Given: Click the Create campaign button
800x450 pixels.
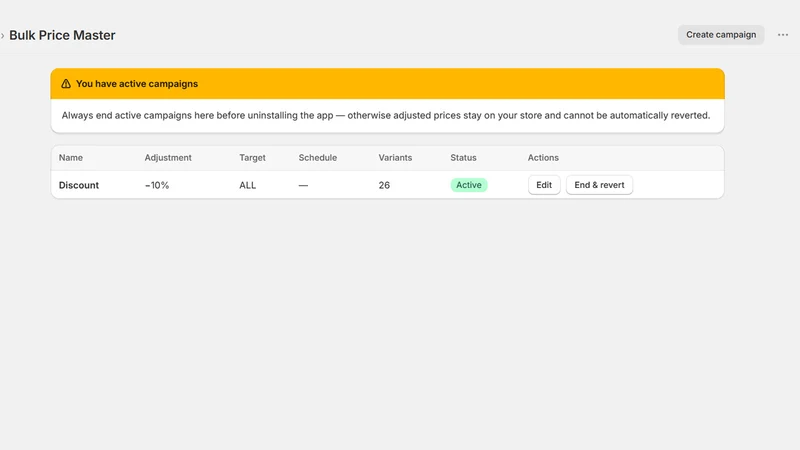Looking at the screenshot, I should pos(721,35).
